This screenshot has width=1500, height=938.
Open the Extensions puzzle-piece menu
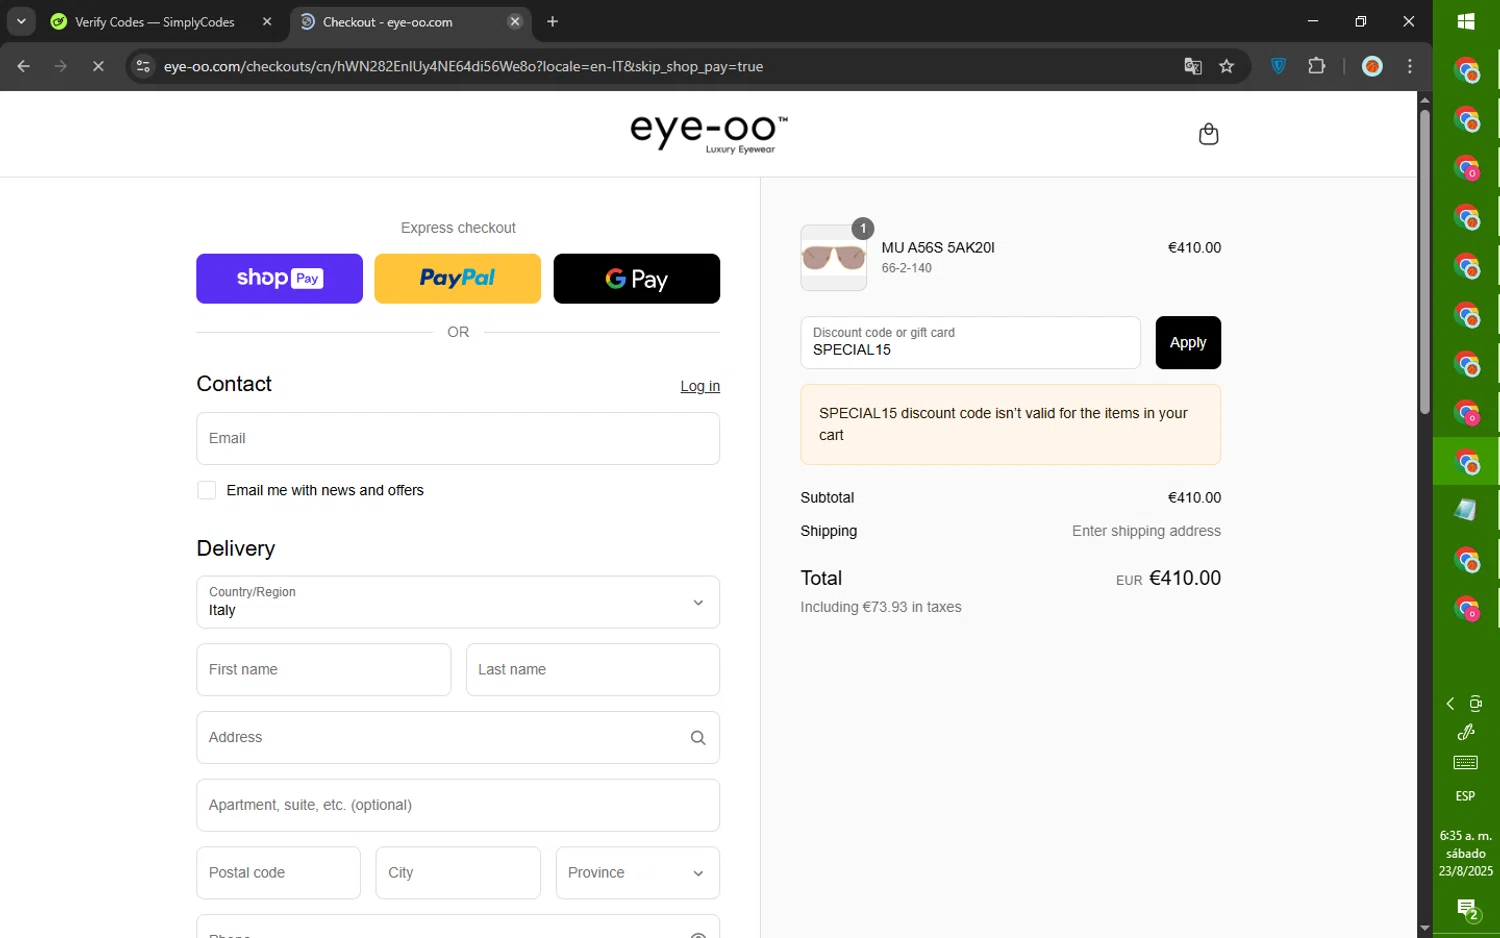[x=1317, y=66]
